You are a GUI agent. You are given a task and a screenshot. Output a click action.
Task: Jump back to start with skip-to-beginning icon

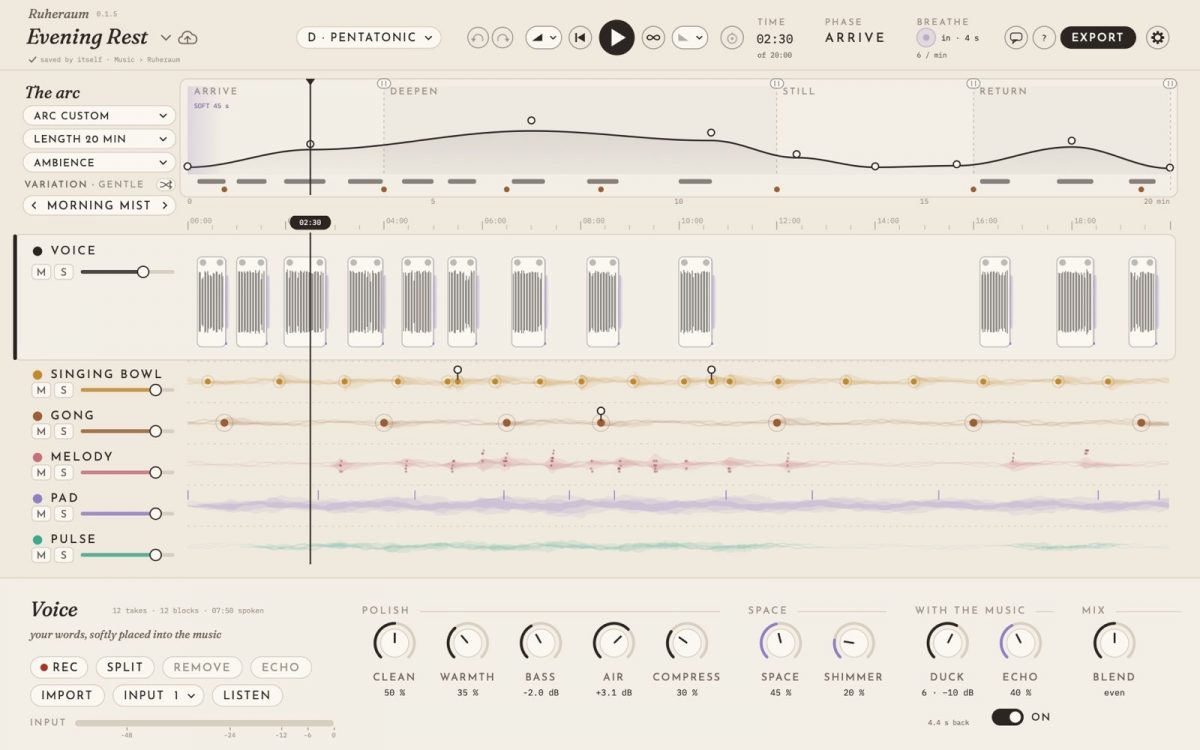580,38
